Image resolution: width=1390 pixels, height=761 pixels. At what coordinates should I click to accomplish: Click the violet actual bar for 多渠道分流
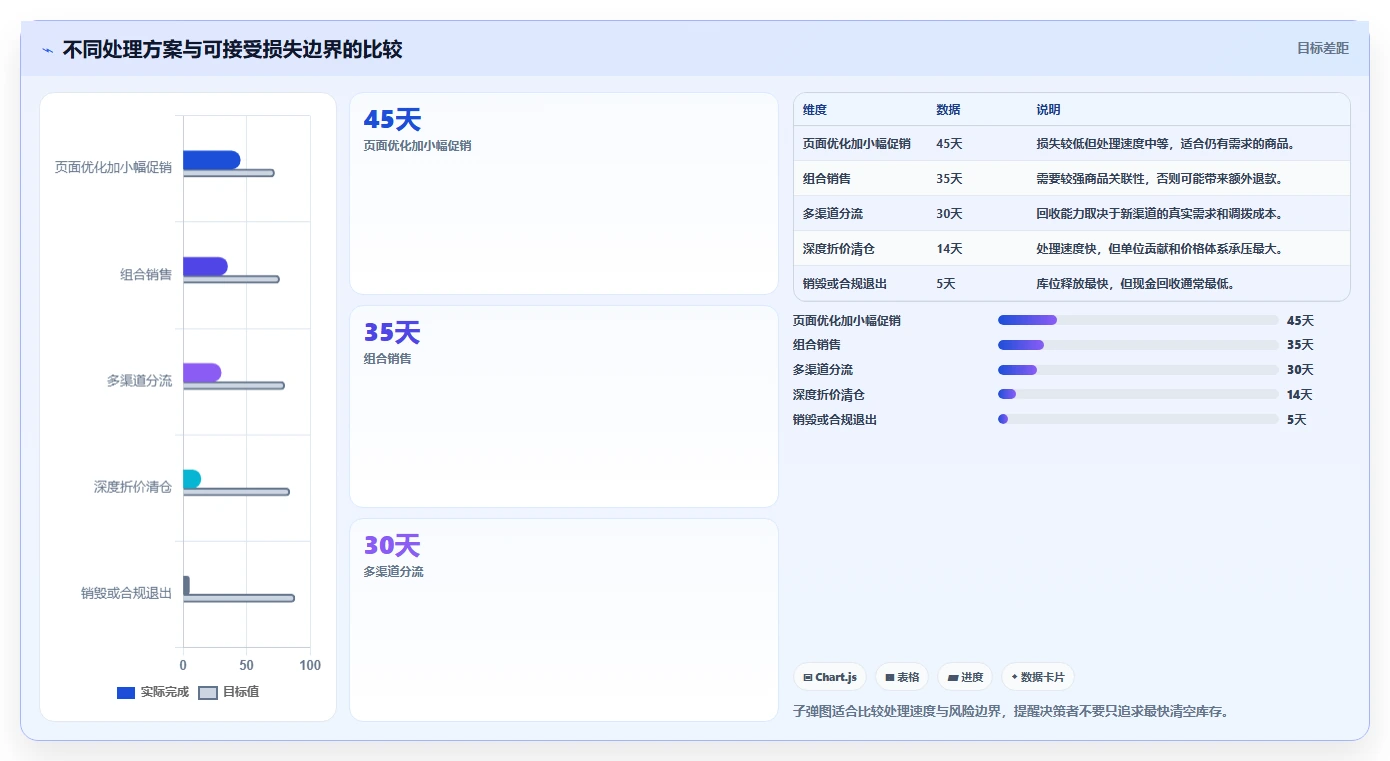coord(202,373)
